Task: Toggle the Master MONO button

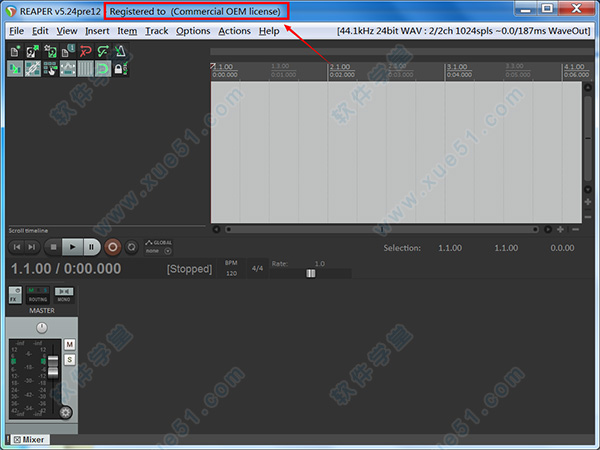Action: [x=63, y=294]
